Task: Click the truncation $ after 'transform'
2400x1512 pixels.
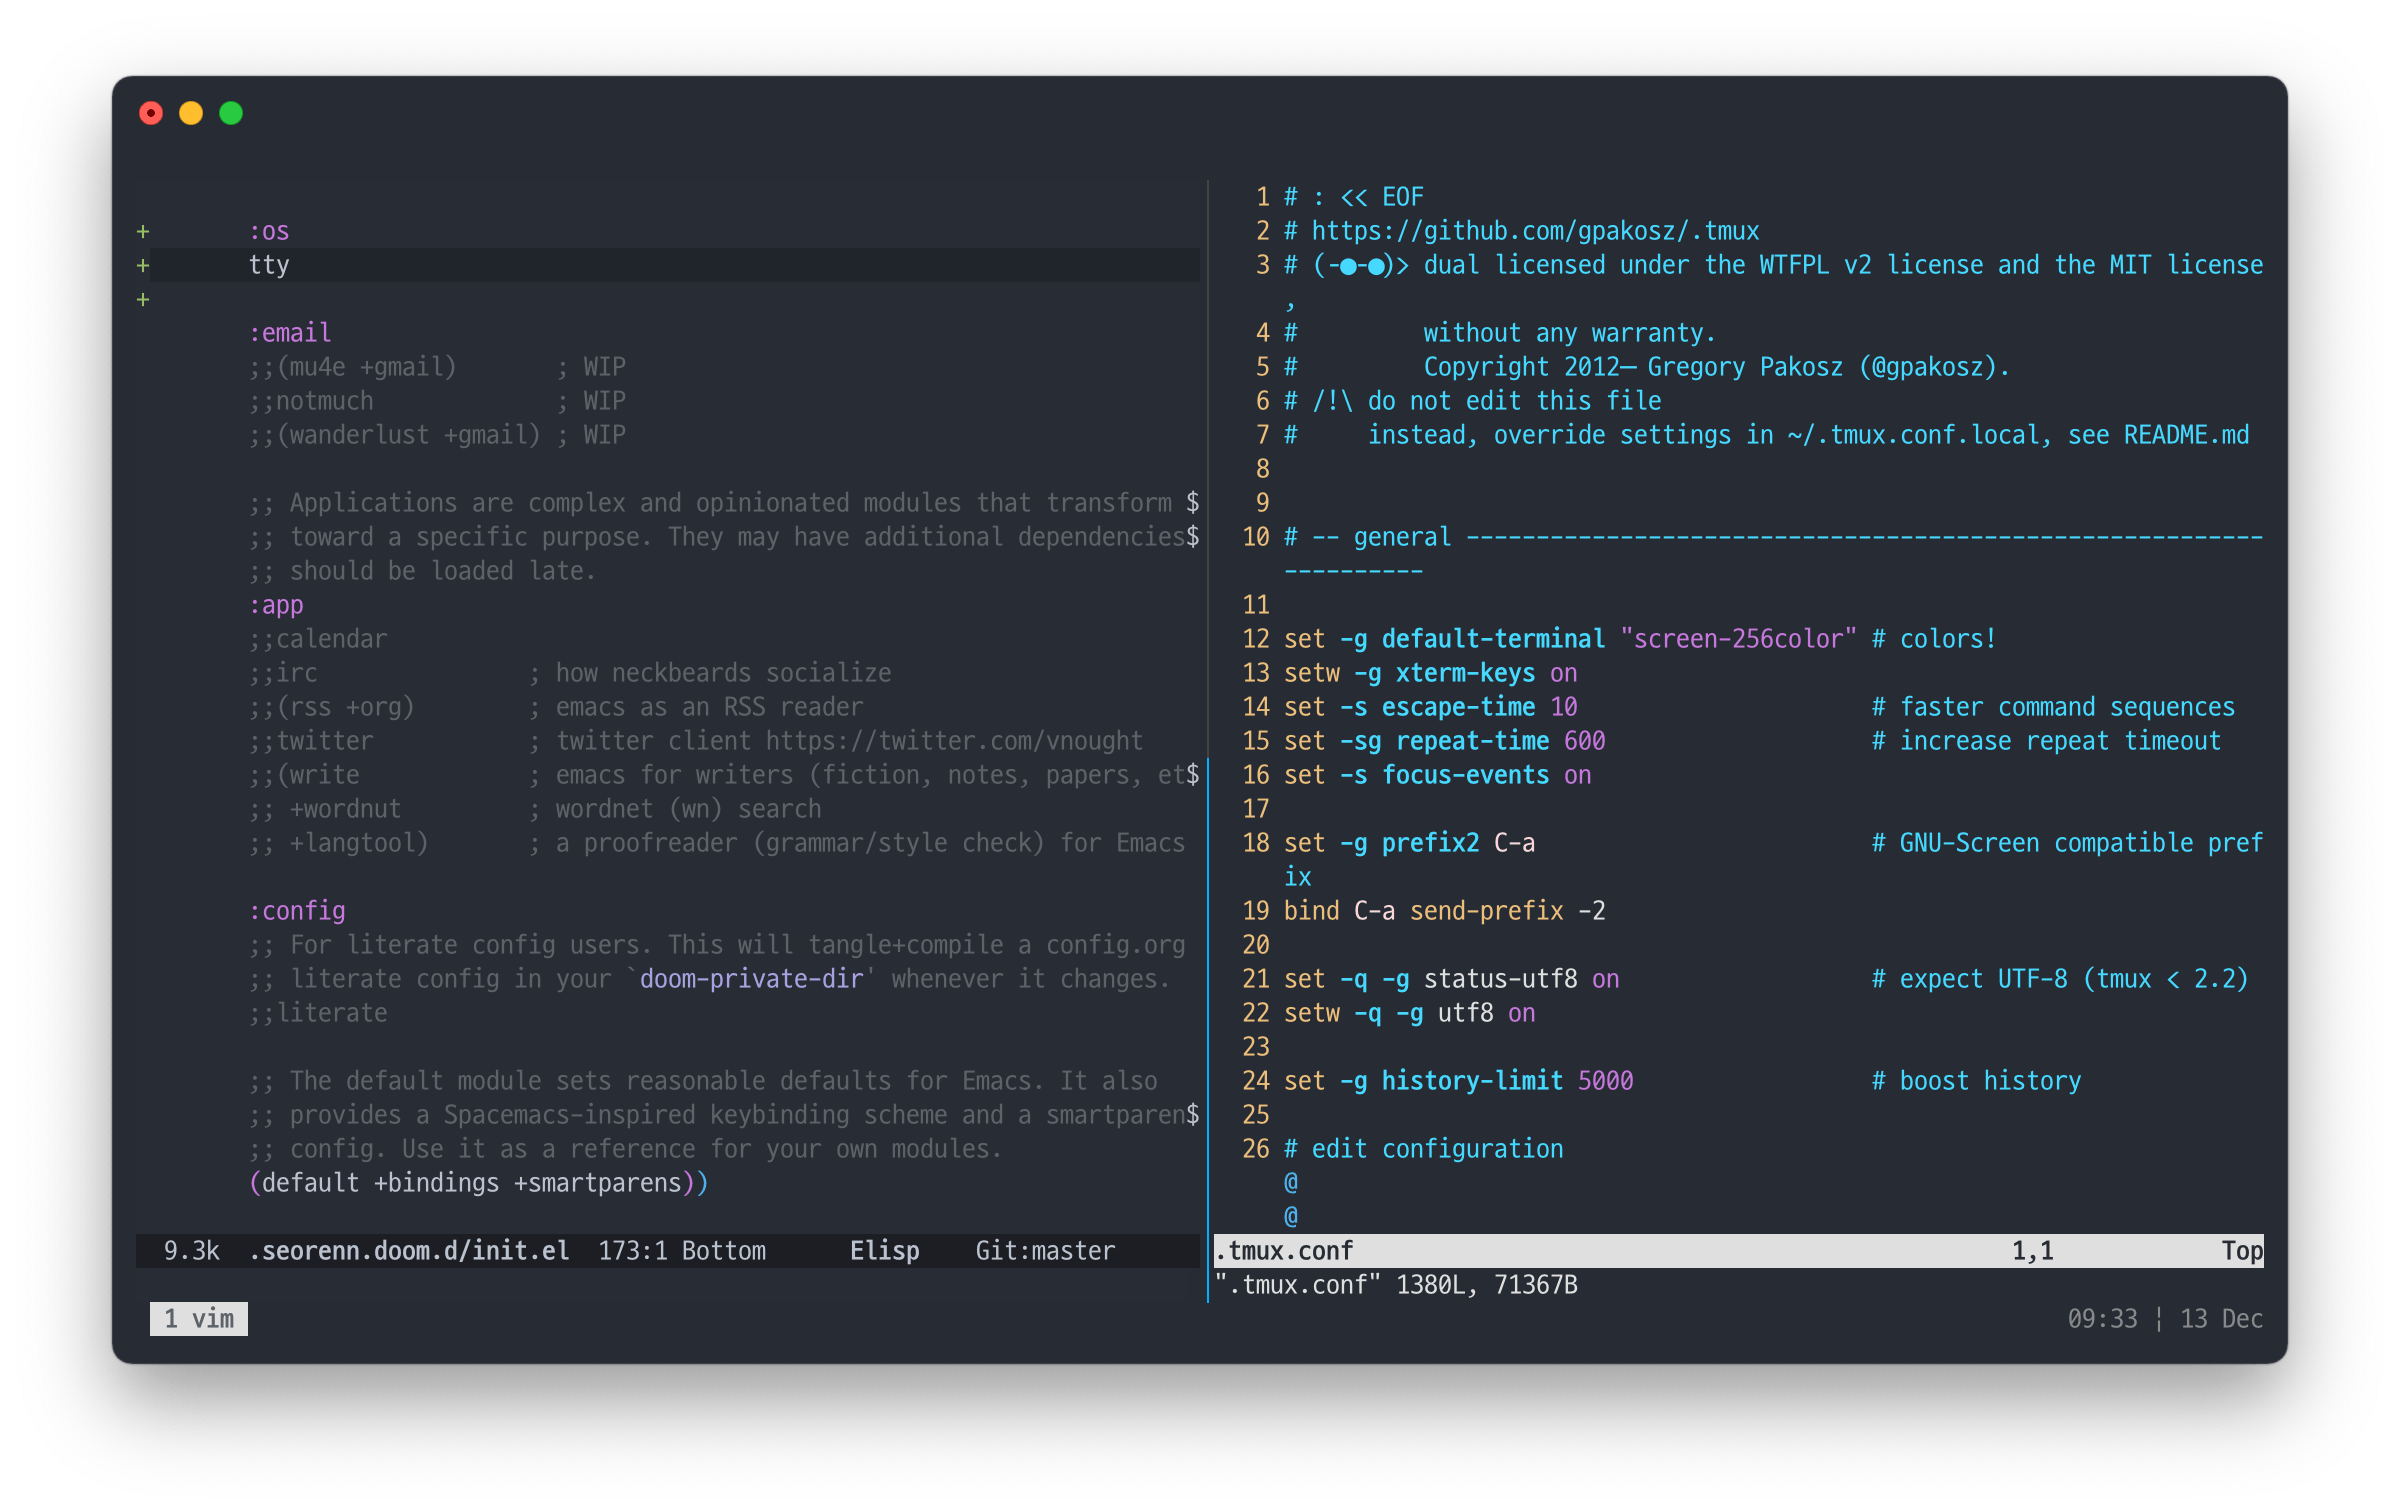Action: [1192, 503]
